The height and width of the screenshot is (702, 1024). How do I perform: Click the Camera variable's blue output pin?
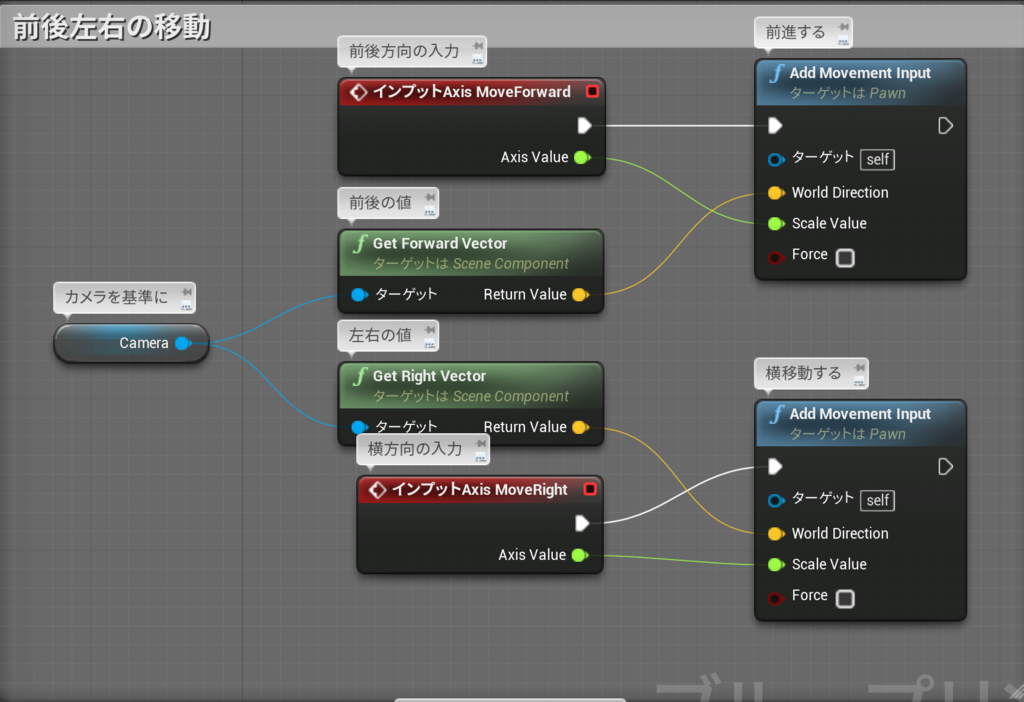pos(184,343)
